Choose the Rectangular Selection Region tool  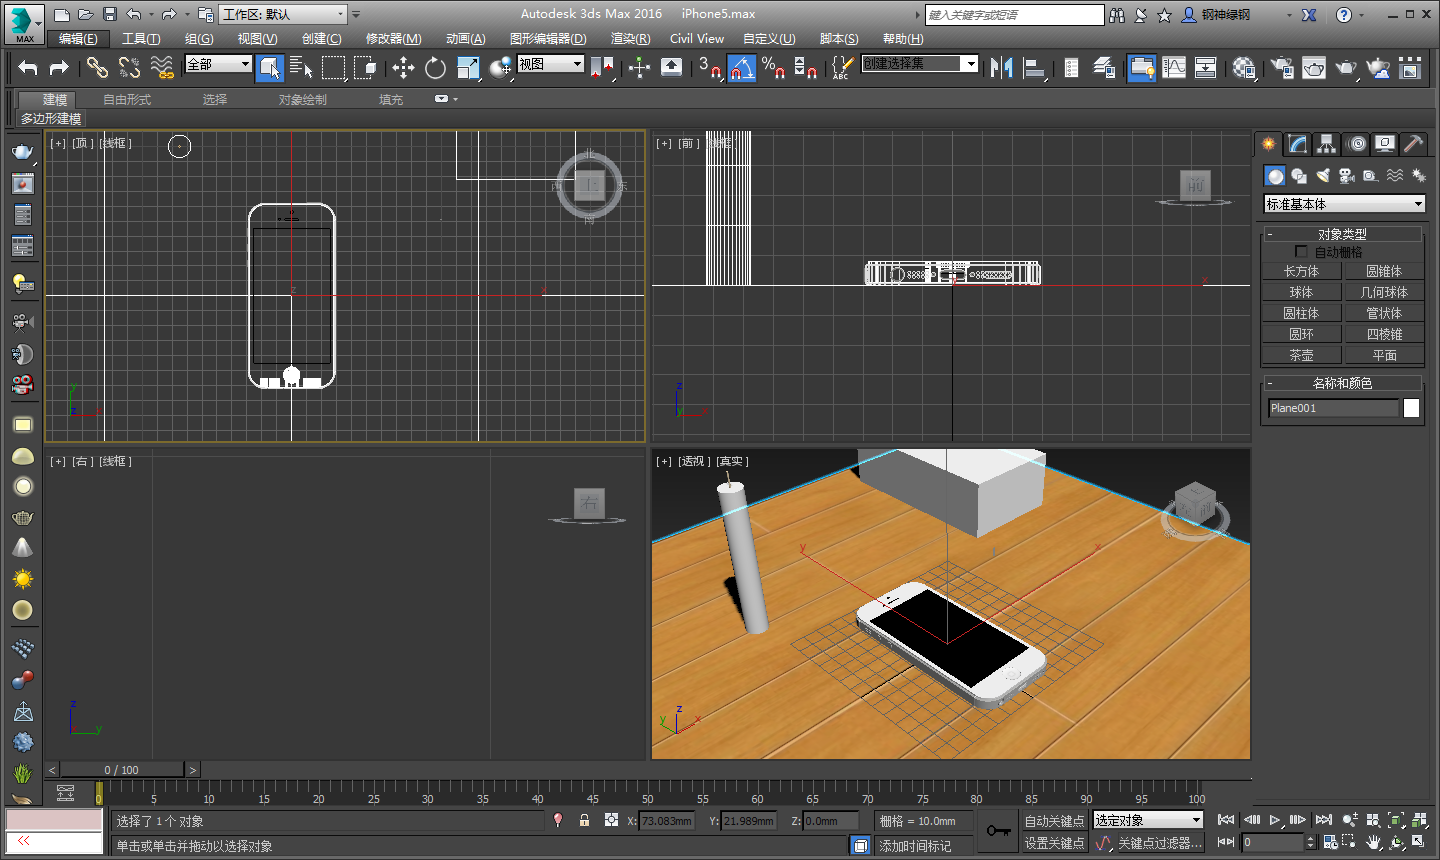click(x=333, y=67)
